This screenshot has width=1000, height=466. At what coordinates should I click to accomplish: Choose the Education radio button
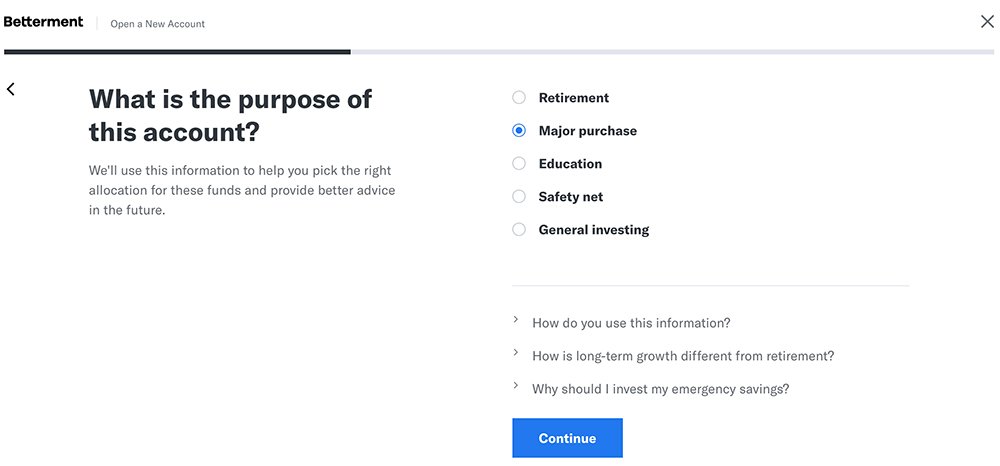click(519, 164)
